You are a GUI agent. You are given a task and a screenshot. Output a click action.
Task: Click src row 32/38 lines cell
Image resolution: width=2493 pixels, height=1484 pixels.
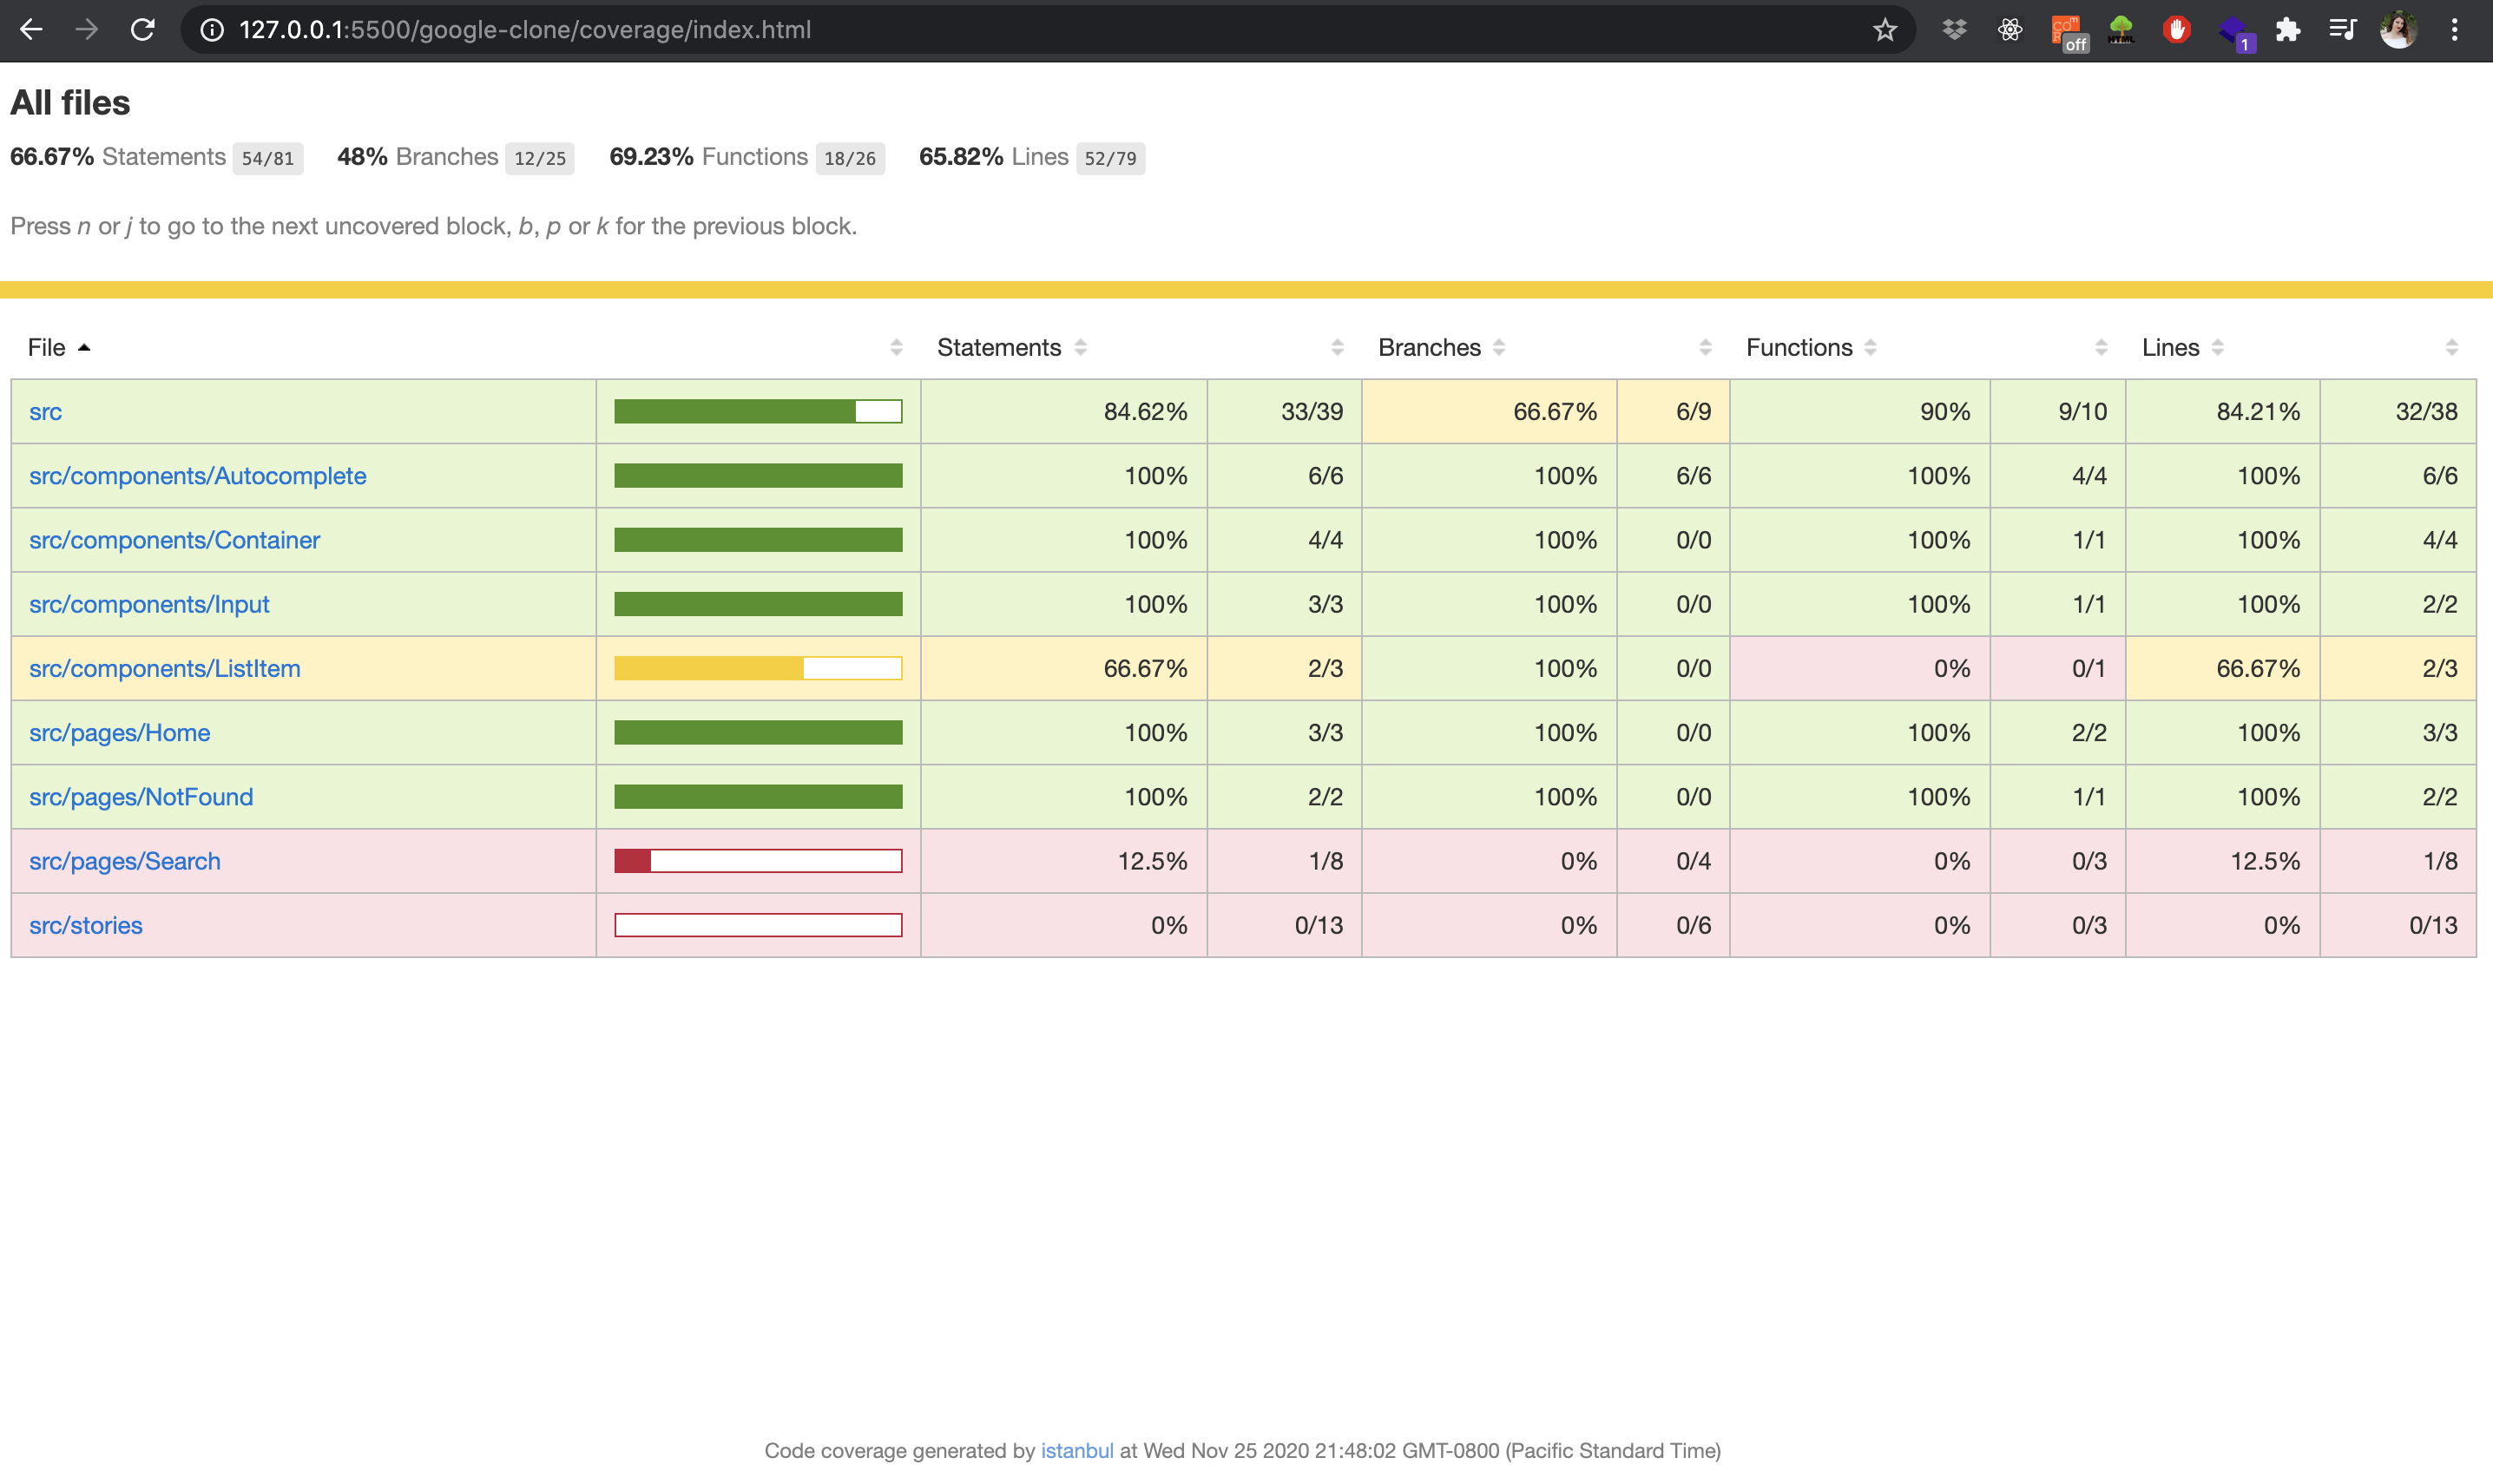pos(2398,411)
